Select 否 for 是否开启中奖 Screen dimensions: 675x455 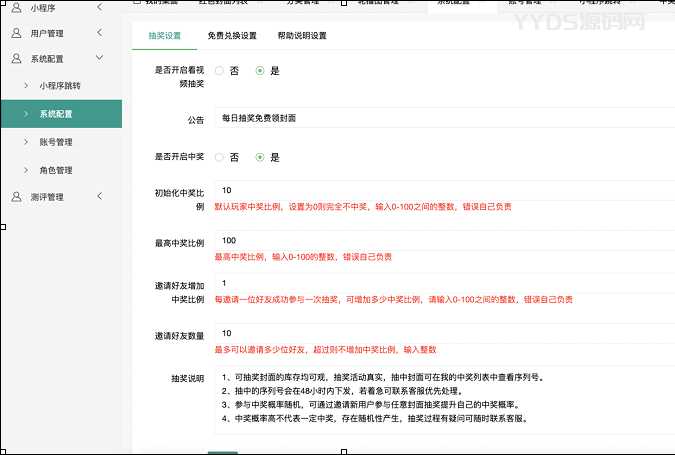[x=220, y=157]
